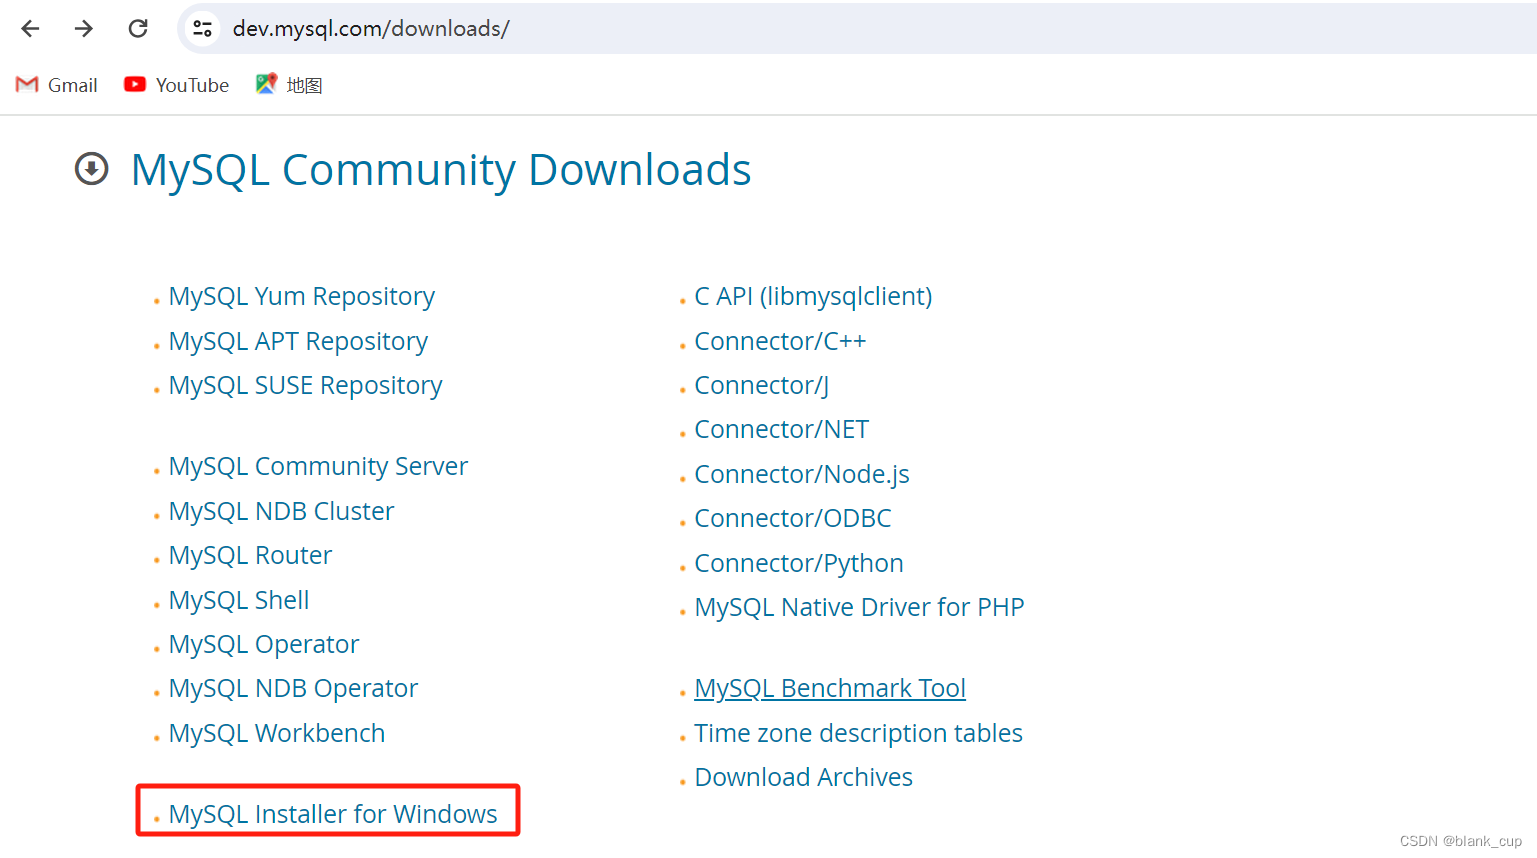Go to Connector/Python downloads
Image resolution: width=1537 pixels, height=858 pixels.
pos(799,563)
